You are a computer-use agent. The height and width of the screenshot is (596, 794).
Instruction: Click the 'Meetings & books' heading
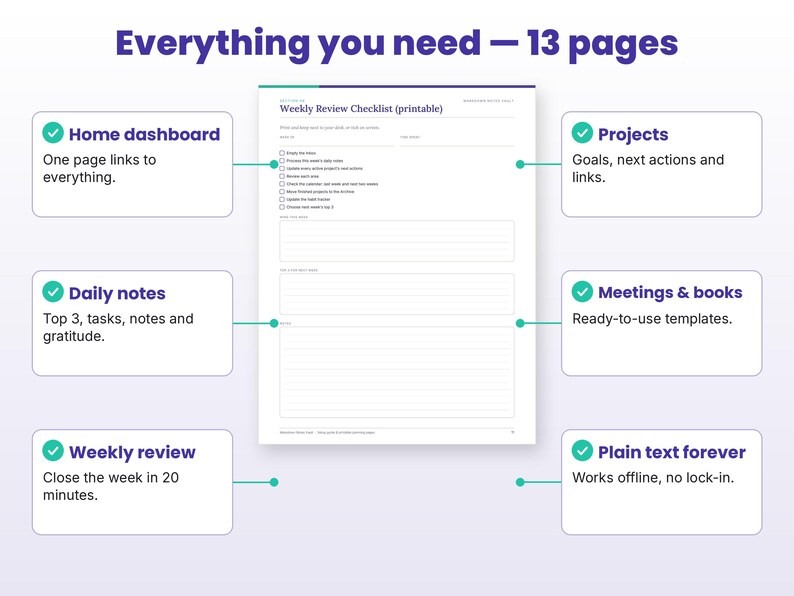(670, 292)
